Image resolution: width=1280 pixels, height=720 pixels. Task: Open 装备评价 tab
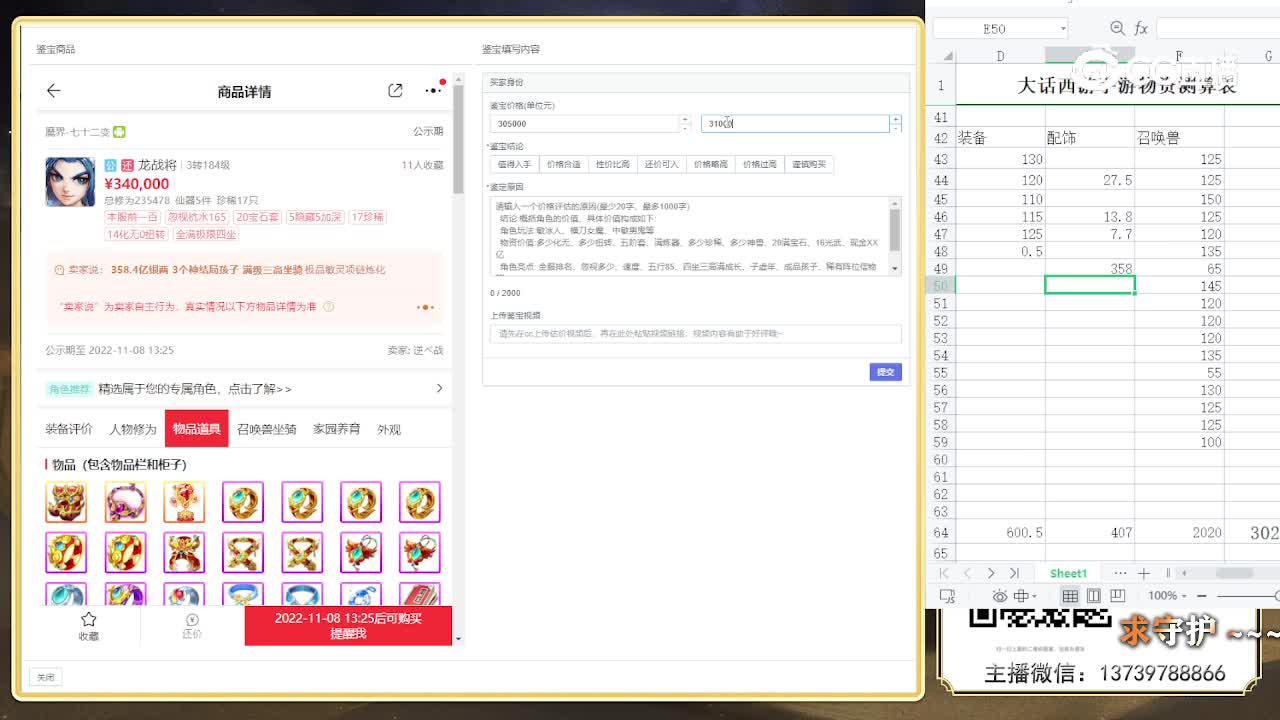[x=69, y=429]
